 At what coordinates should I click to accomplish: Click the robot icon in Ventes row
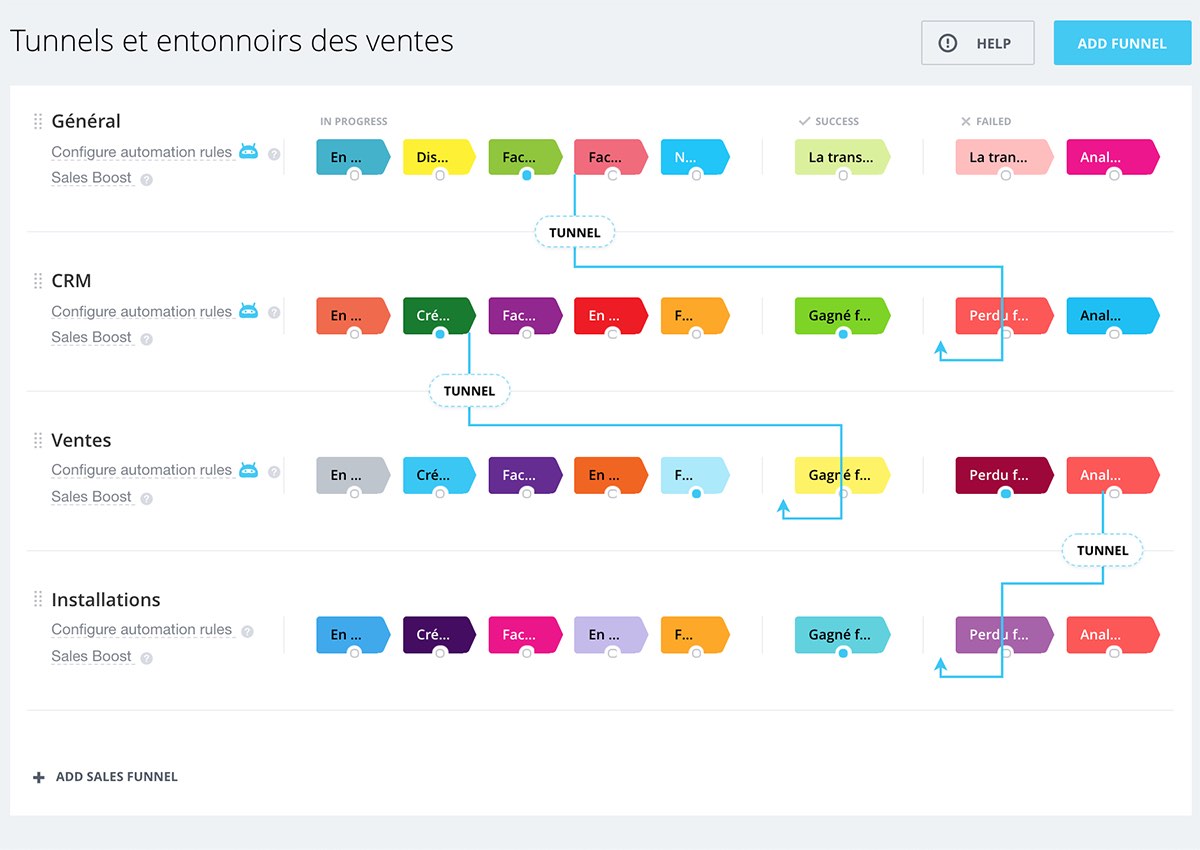[248, 470]
